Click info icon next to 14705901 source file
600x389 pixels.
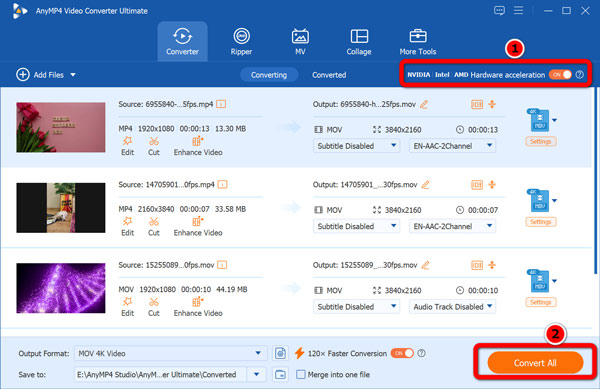tap(222, 184)
